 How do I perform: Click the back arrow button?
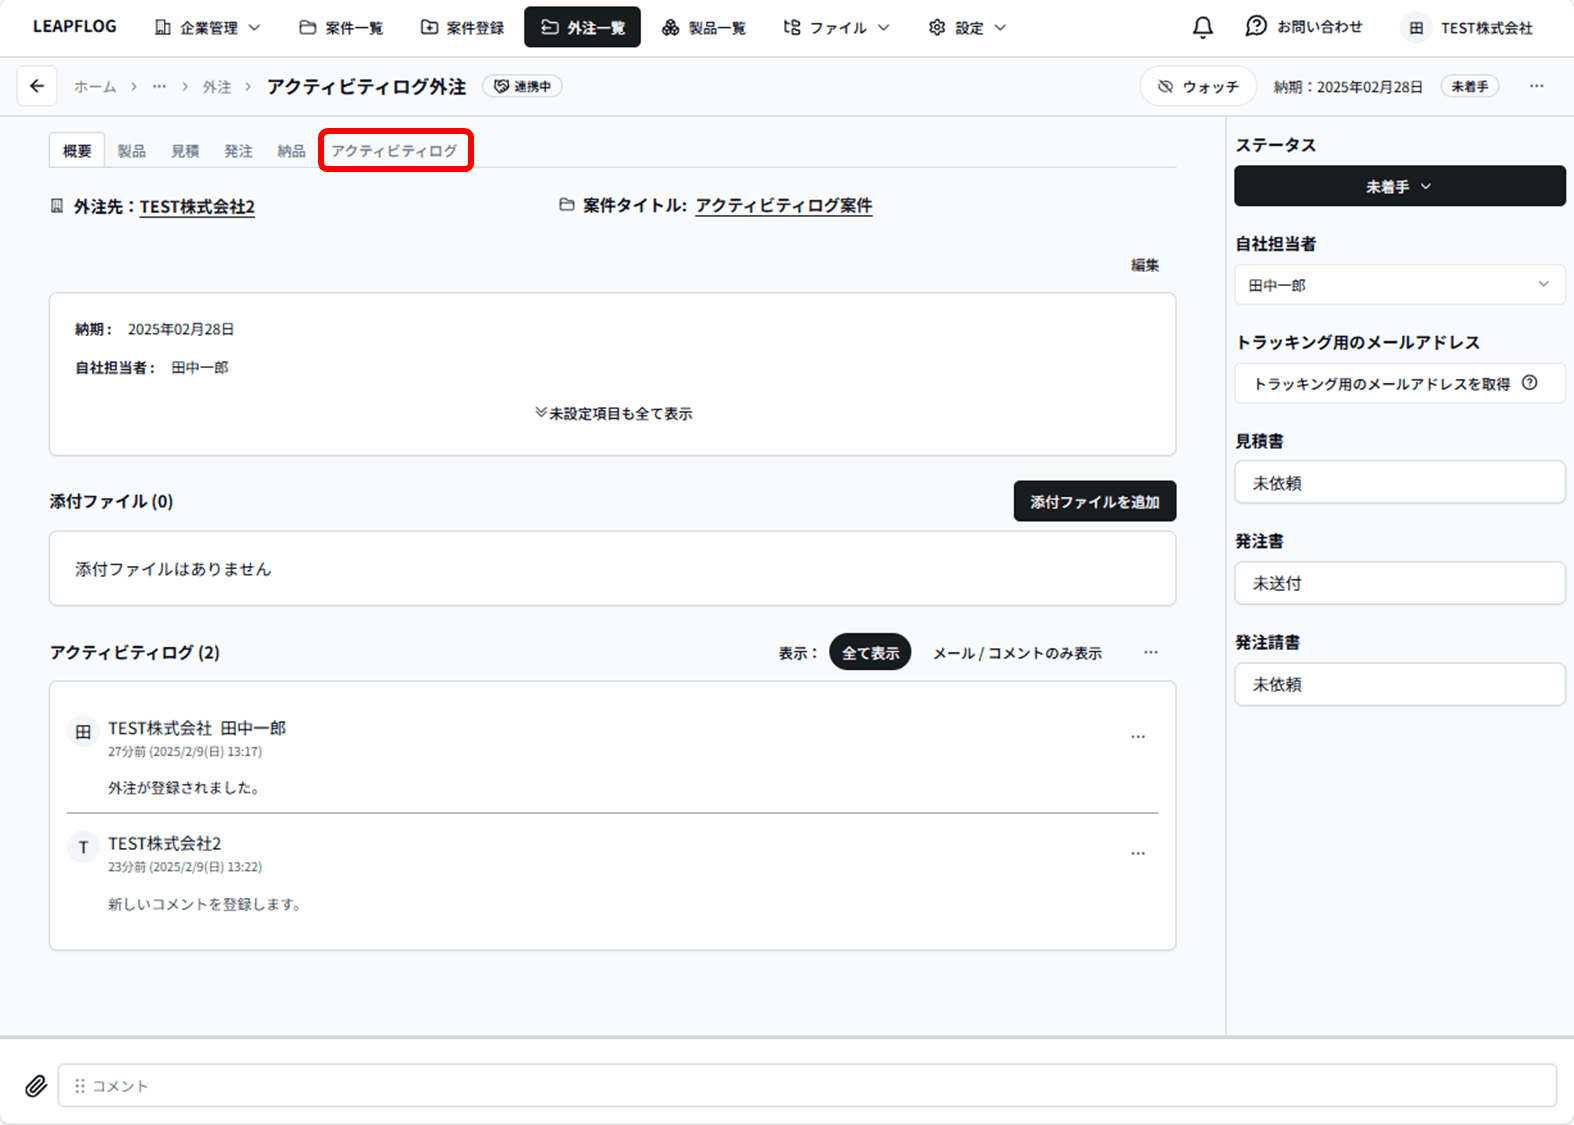tap(37, 86)
